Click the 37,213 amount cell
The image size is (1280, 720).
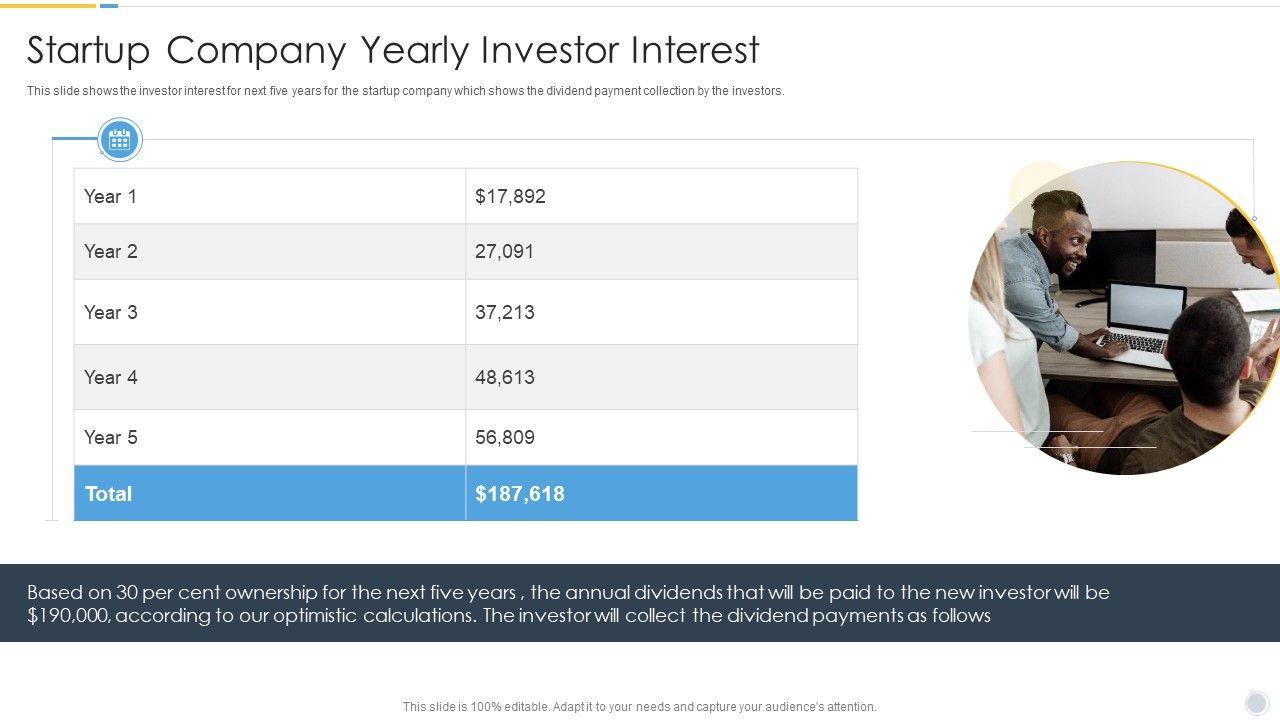pyautogui.click(x=661, y=312)
